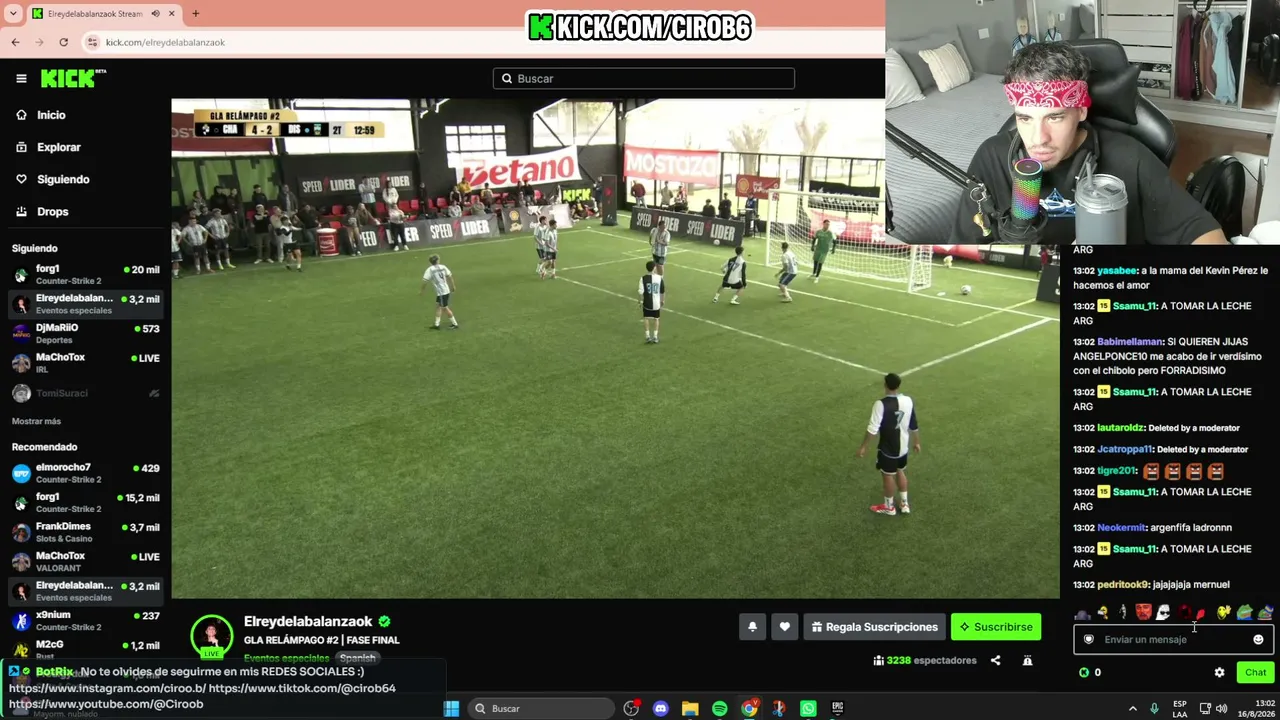Click the Windows taskbar Buscar search box
1280x720 pixels.
[x=540, y=708]
